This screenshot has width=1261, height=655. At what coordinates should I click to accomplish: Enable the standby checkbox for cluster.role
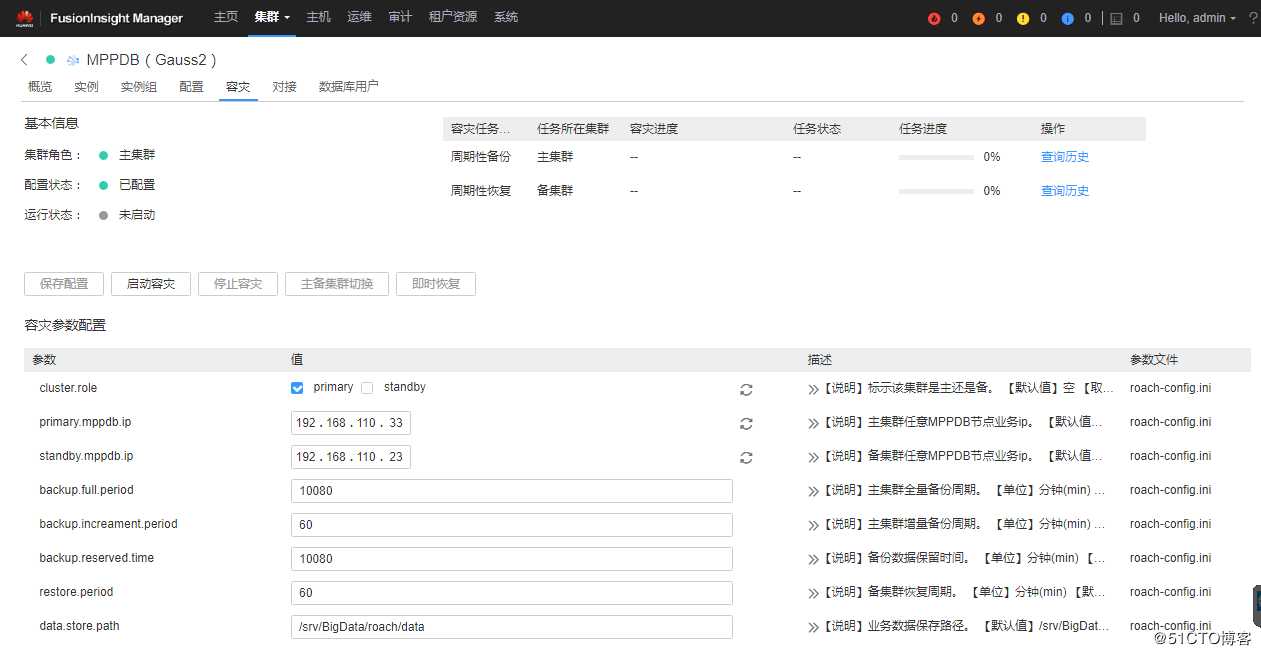(x=367, y=387)
